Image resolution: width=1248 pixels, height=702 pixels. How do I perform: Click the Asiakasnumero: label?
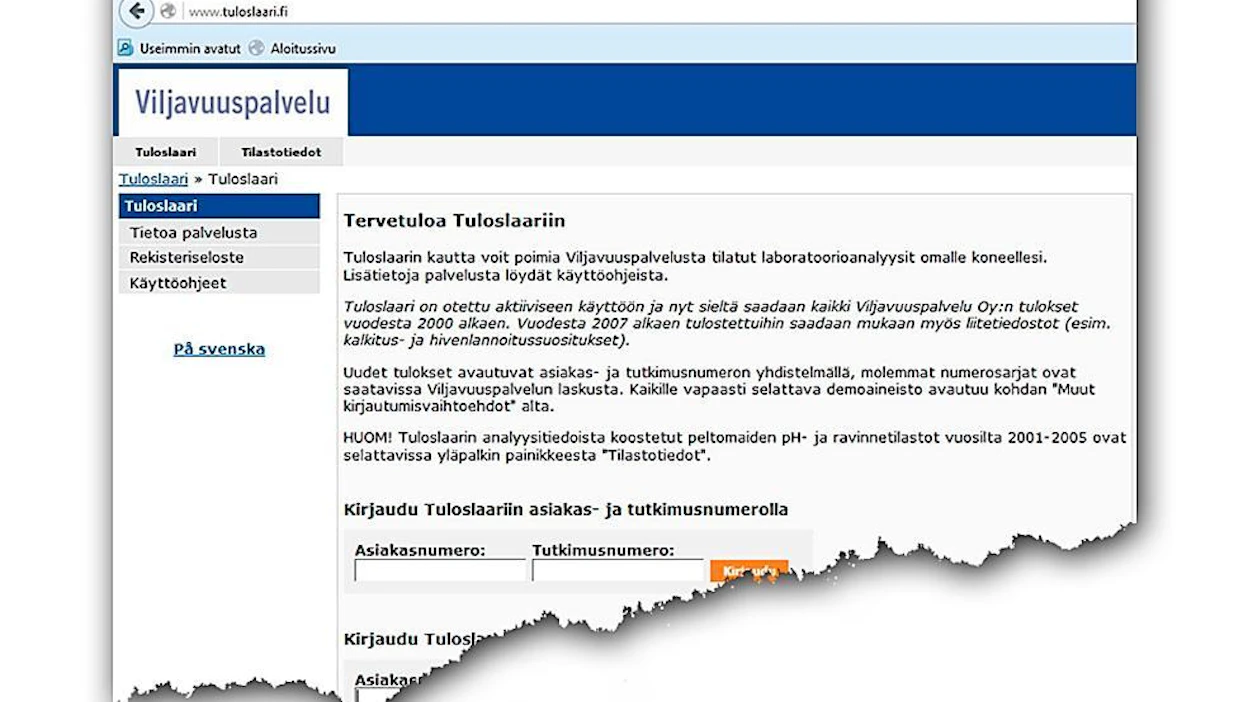[x=420, y=550]
